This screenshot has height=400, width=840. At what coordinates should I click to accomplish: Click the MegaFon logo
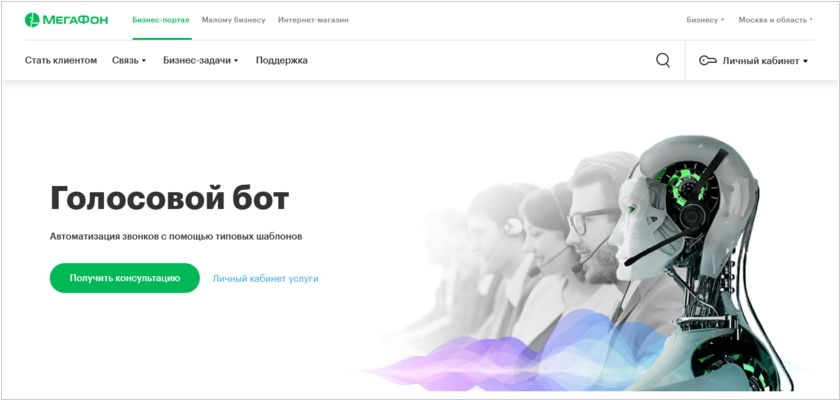[x=66, y=20]
